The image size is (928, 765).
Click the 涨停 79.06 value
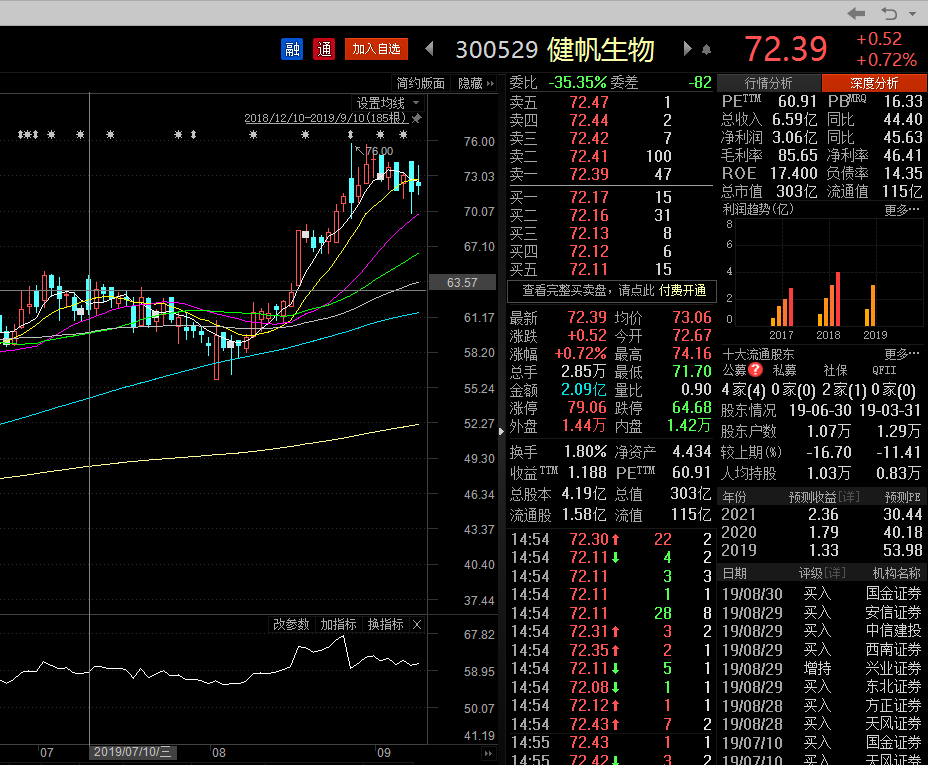point(587,408)
